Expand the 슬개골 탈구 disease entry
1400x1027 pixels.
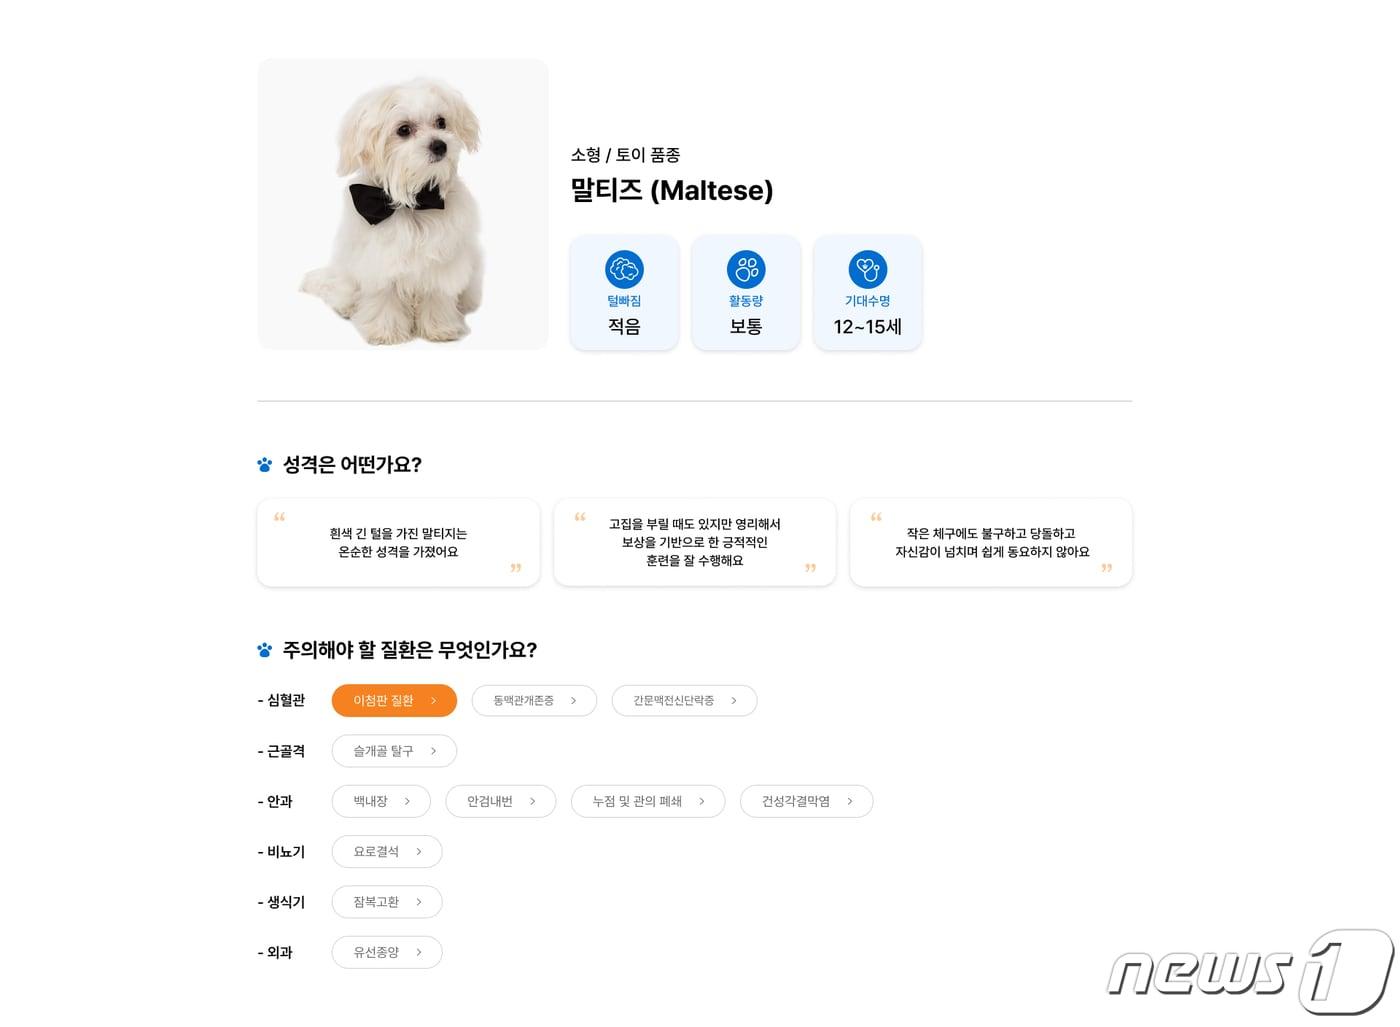[x=394, y=751]
